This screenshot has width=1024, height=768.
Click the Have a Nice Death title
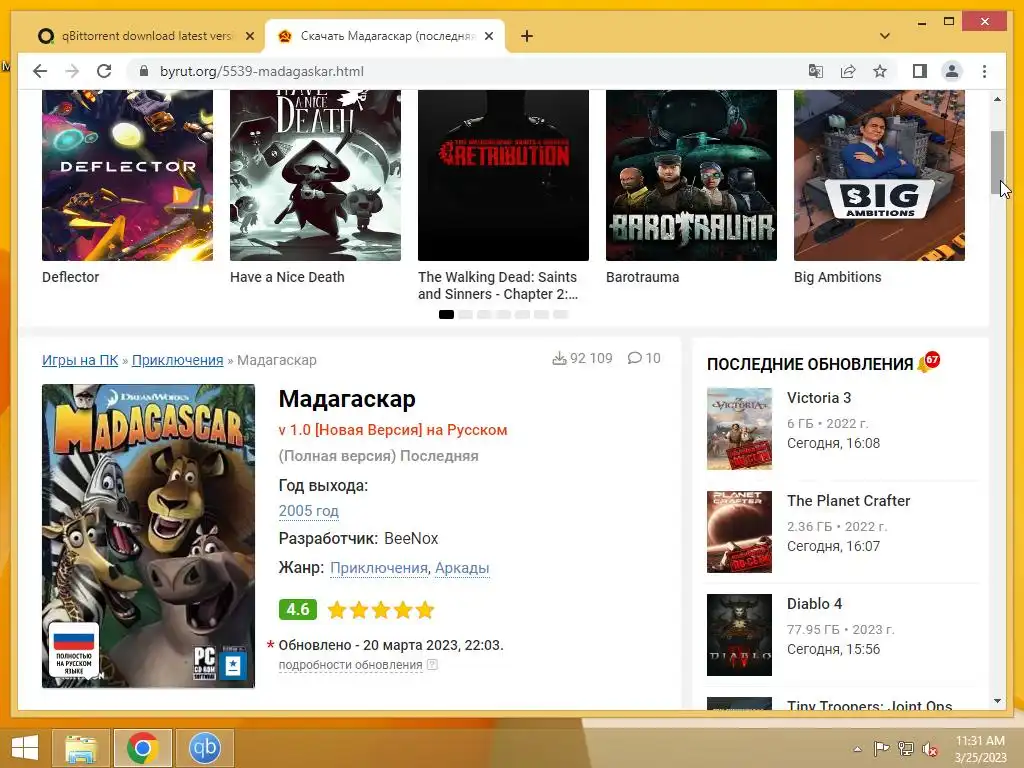(287, 277)
